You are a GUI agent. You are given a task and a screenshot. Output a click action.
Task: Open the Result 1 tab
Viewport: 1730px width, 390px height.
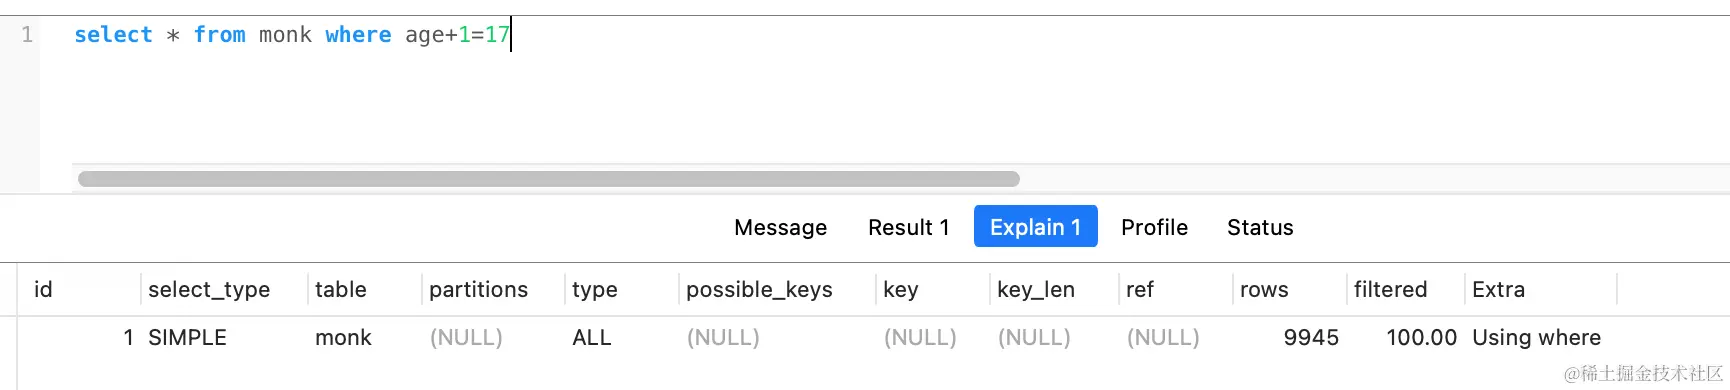(908, 227)
